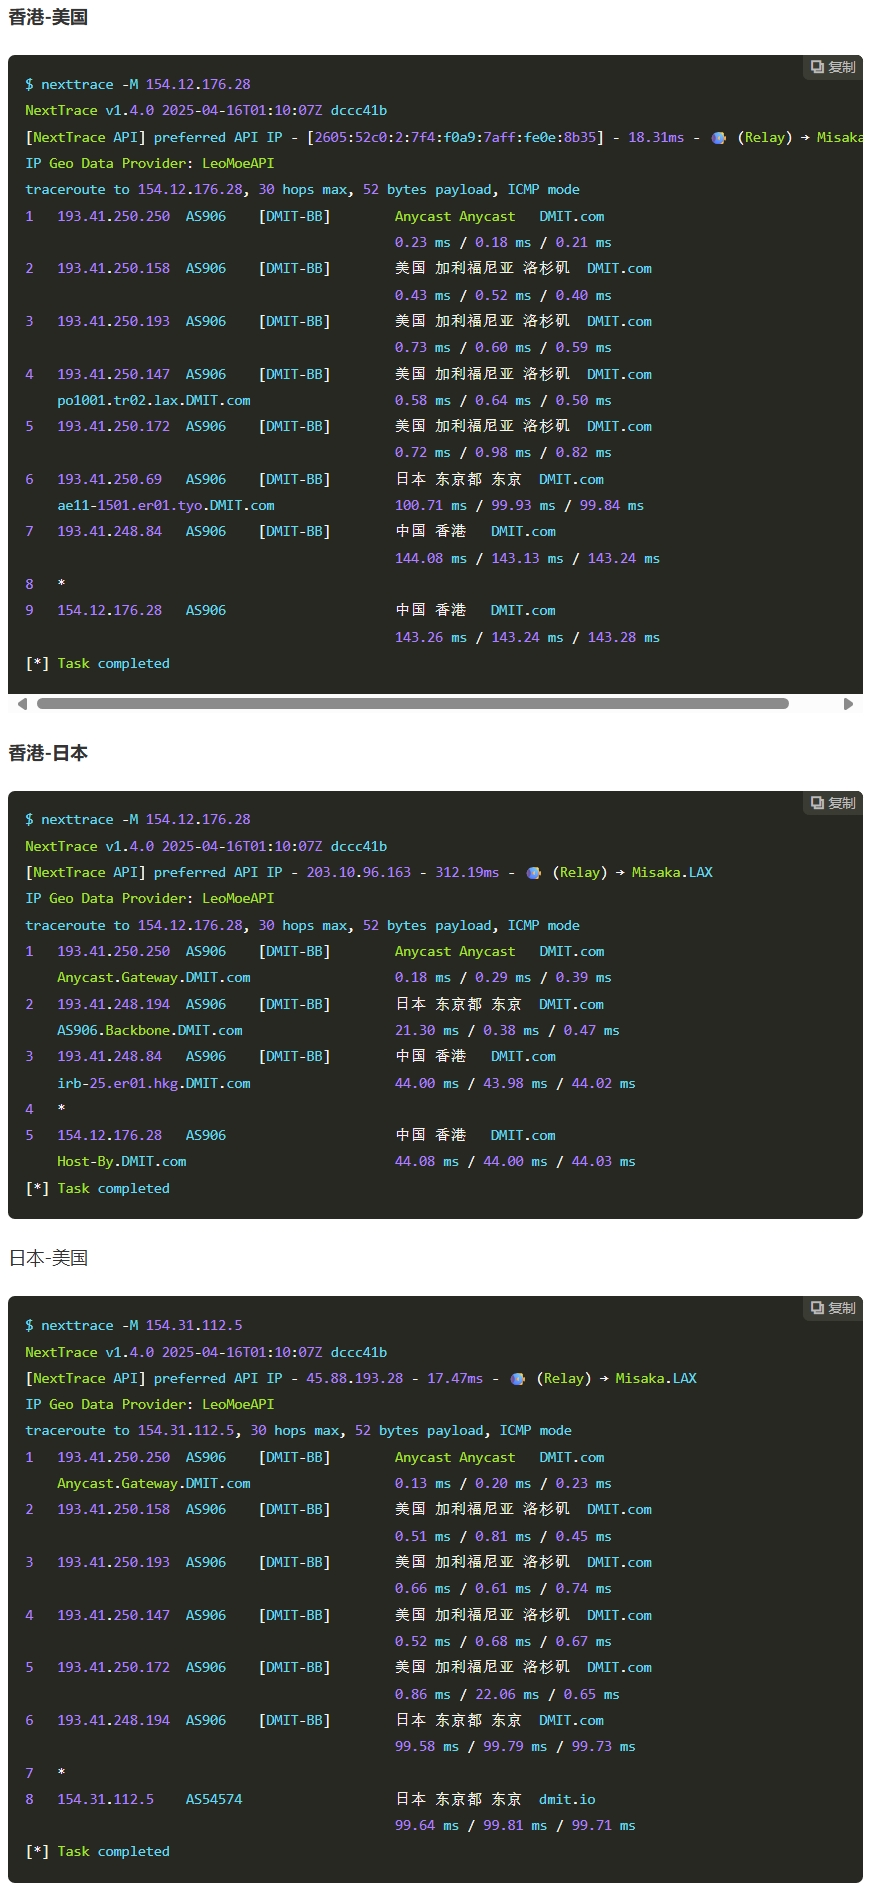Click Anycast.Gateway.DMIT.com in the 日本-美国 block
Image resolution: width=871 pixels, height=1888 pixels.
154,1483
